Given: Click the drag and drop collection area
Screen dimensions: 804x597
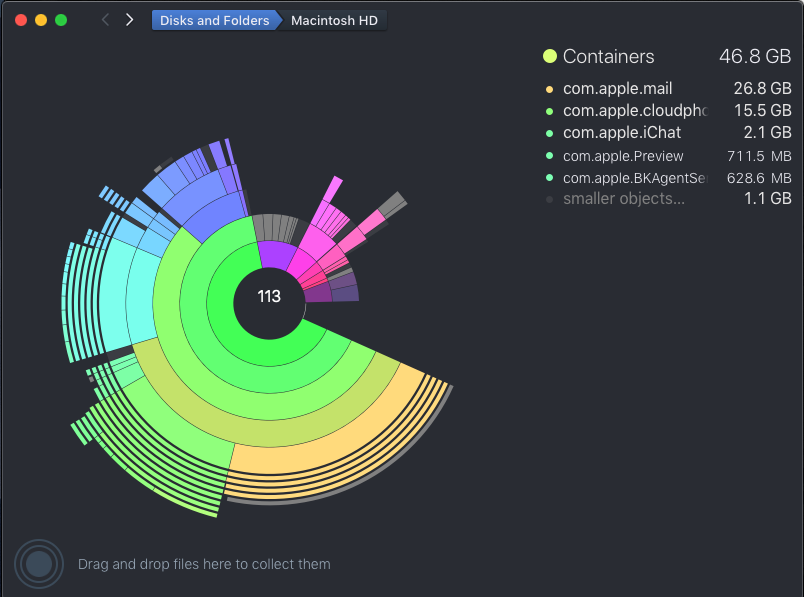Looking at the screenshot, I should click(x=204, y=564).
